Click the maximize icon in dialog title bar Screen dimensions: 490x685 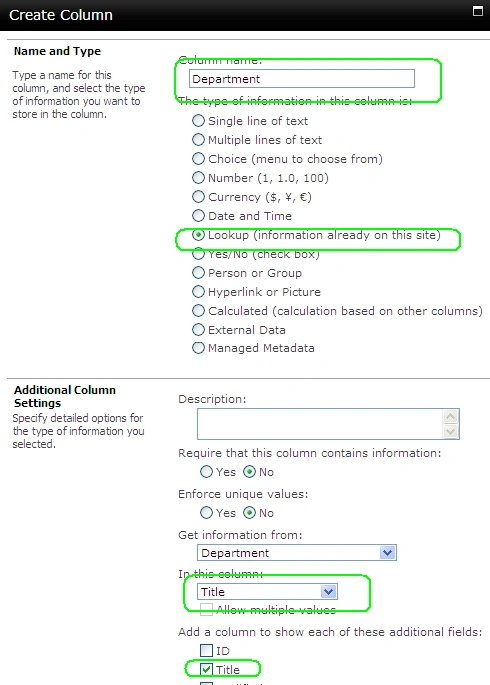pos(478,11)
